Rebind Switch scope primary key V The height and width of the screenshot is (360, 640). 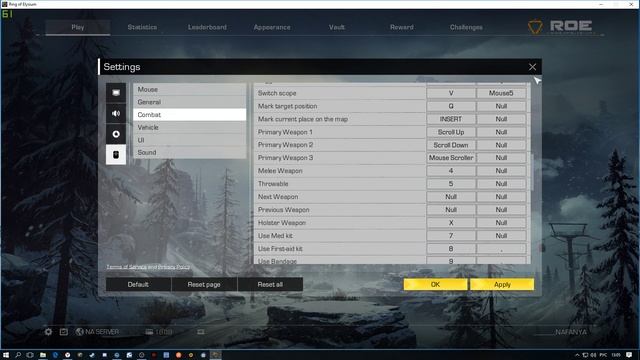click(x=451, y=93)
